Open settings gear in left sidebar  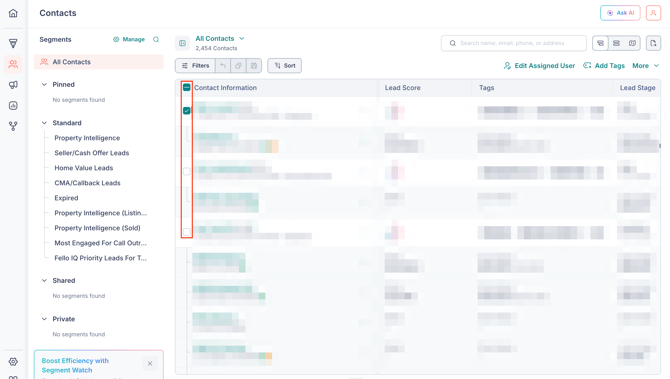tap(13, 361)
